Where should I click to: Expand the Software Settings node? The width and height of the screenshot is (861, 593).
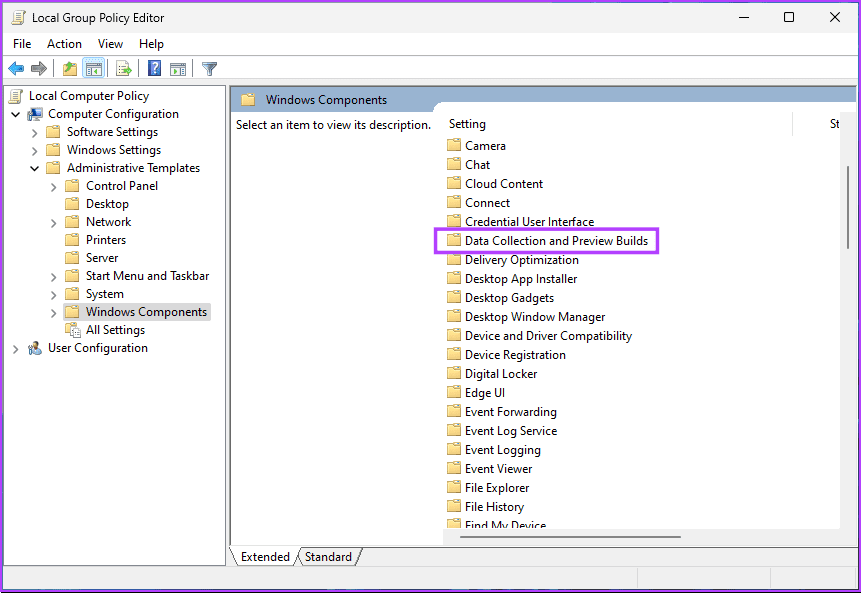point(35,133)
